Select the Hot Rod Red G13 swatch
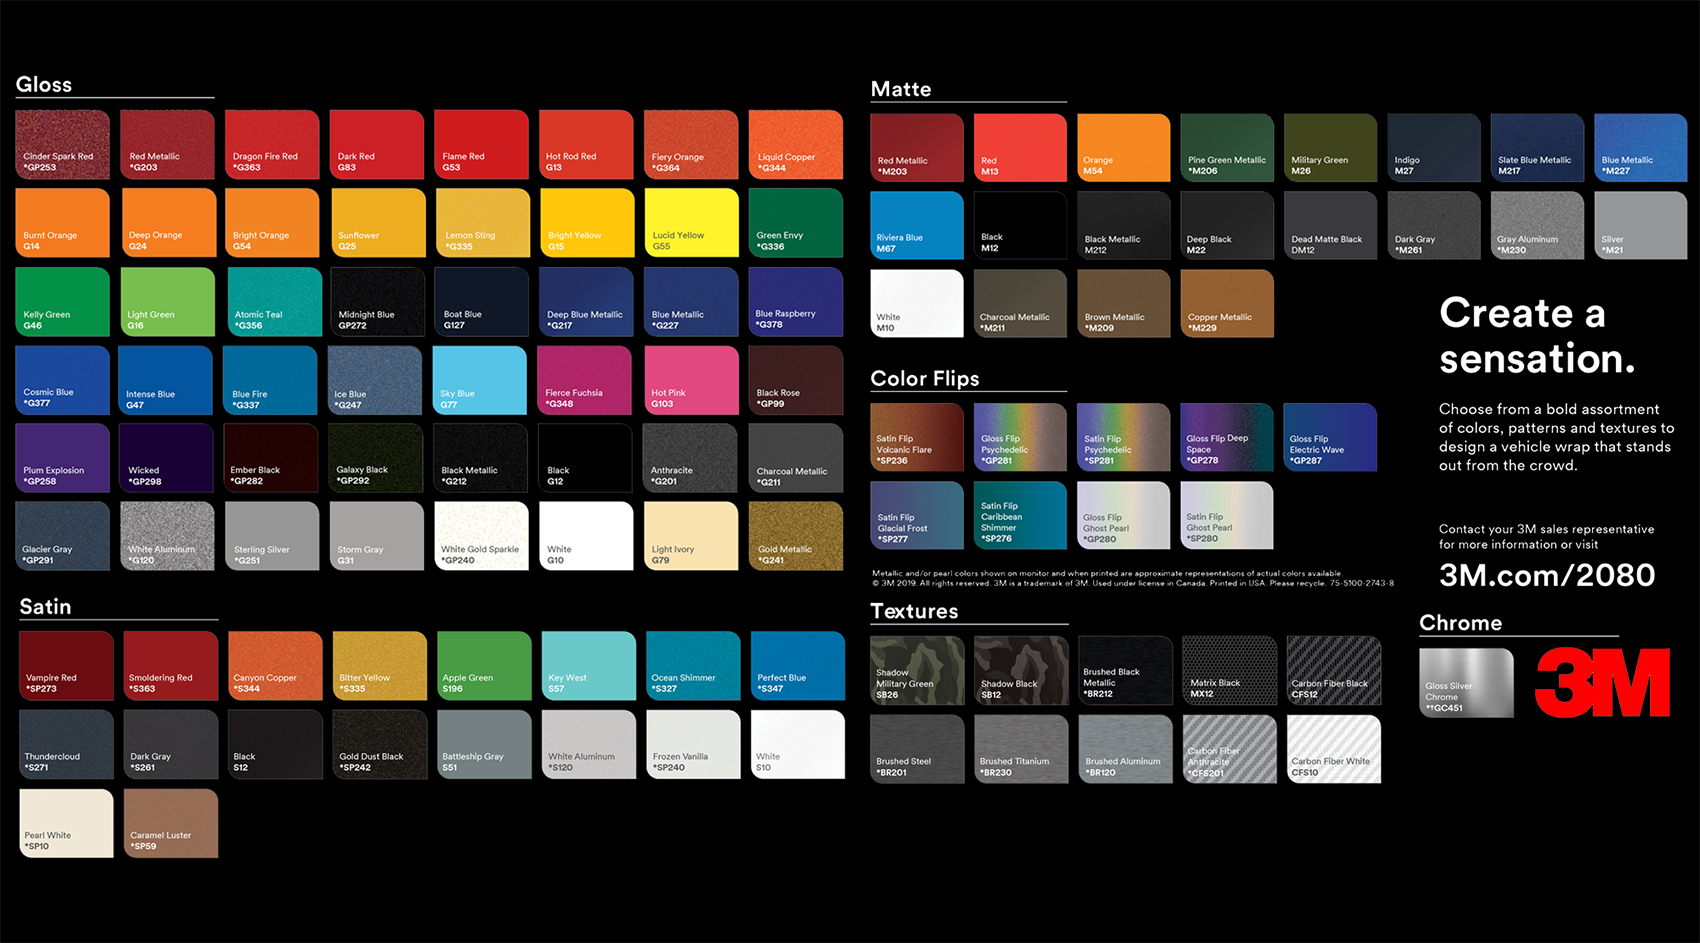1700x943 pixels. [x=586, y=144]
